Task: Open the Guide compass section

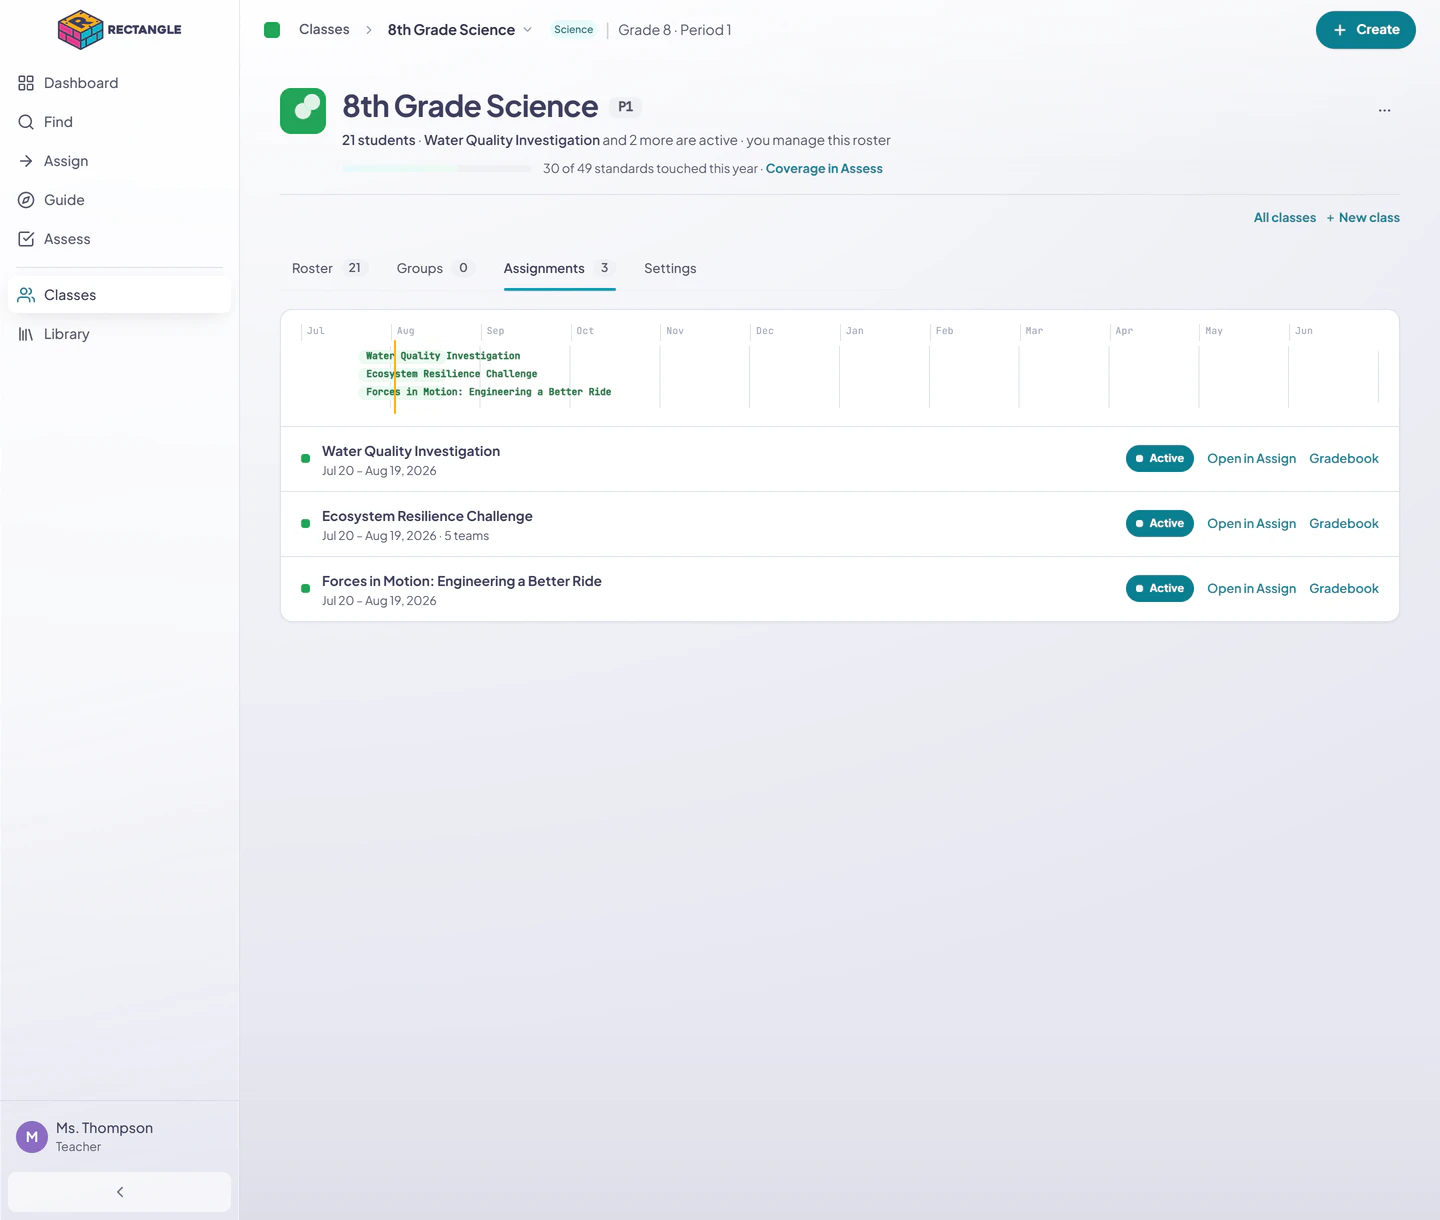Action: click(119, 200)
